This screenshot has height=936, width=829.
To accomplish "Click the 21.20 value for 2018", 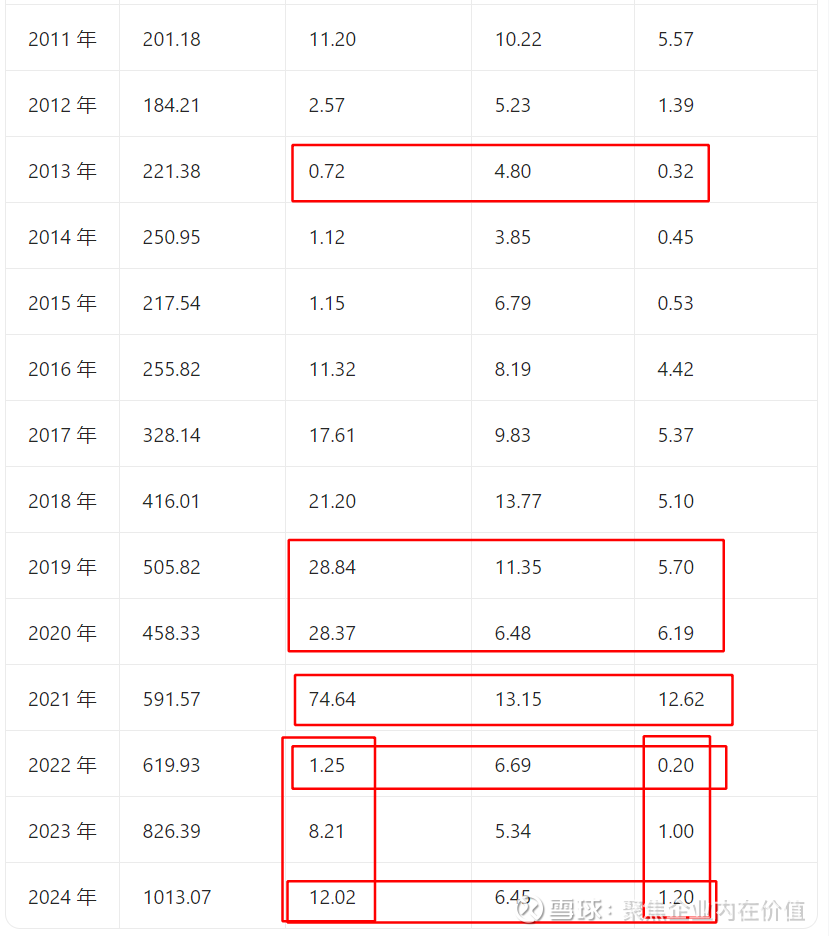I will (332, 502).
